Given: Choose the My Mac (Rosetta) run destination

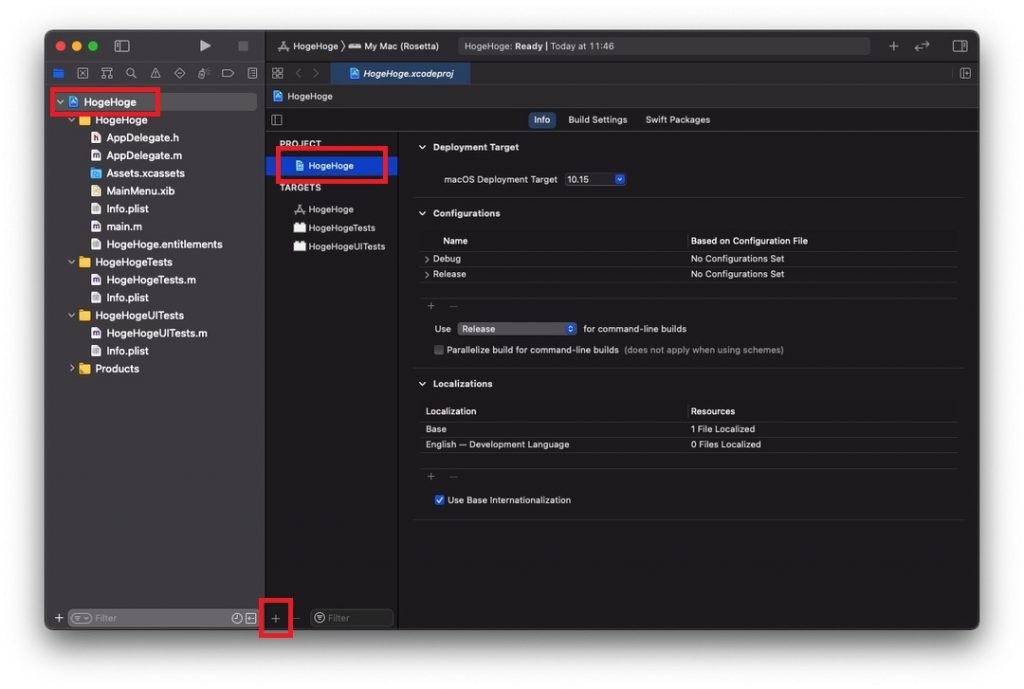Looking at the screenshot, I should [394, 46].
